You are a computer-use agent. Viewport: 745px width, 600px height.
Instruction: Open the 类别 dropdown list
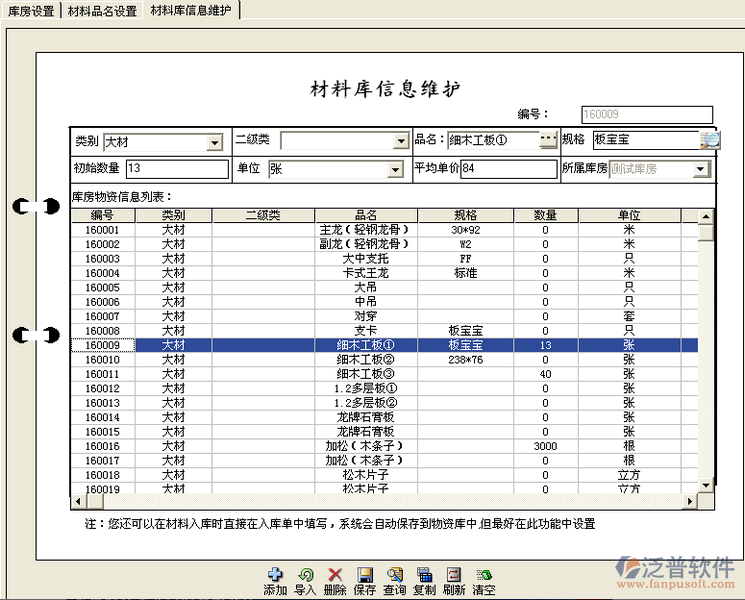pos(214,143)
